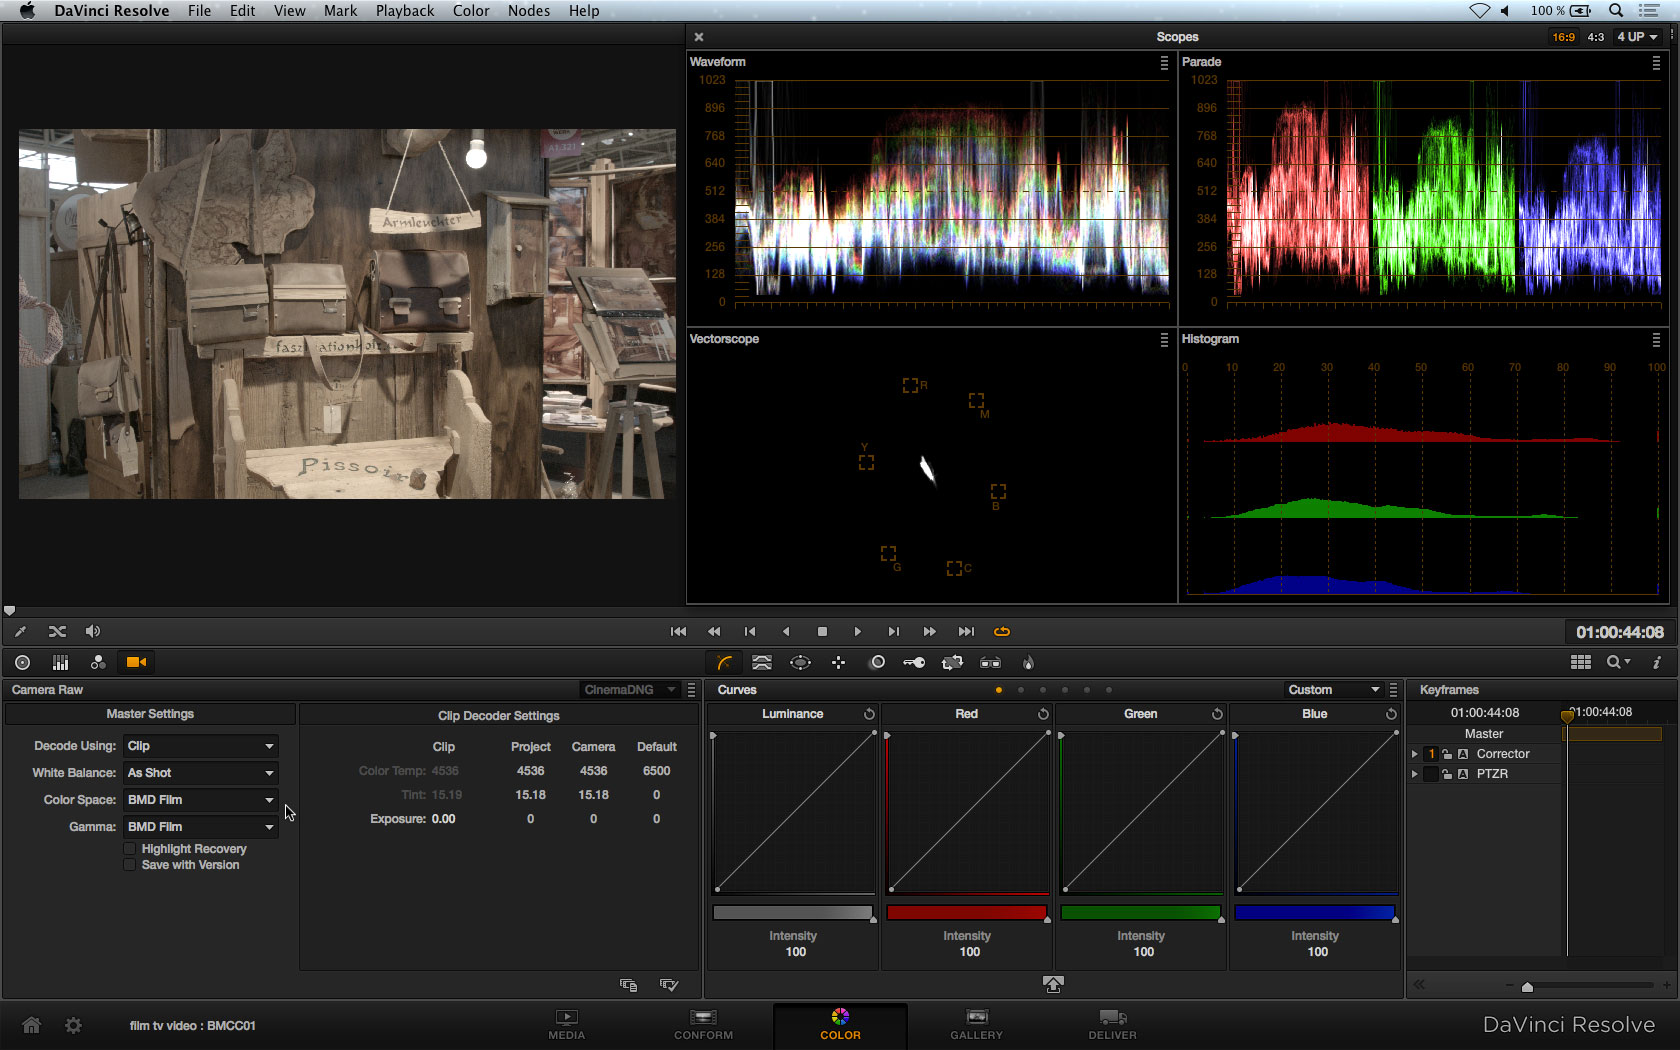Image resolution: width=1680 pixels, height=1050 pixels.
Task: Click the Camera Raw palette icon
Action: 136,662
